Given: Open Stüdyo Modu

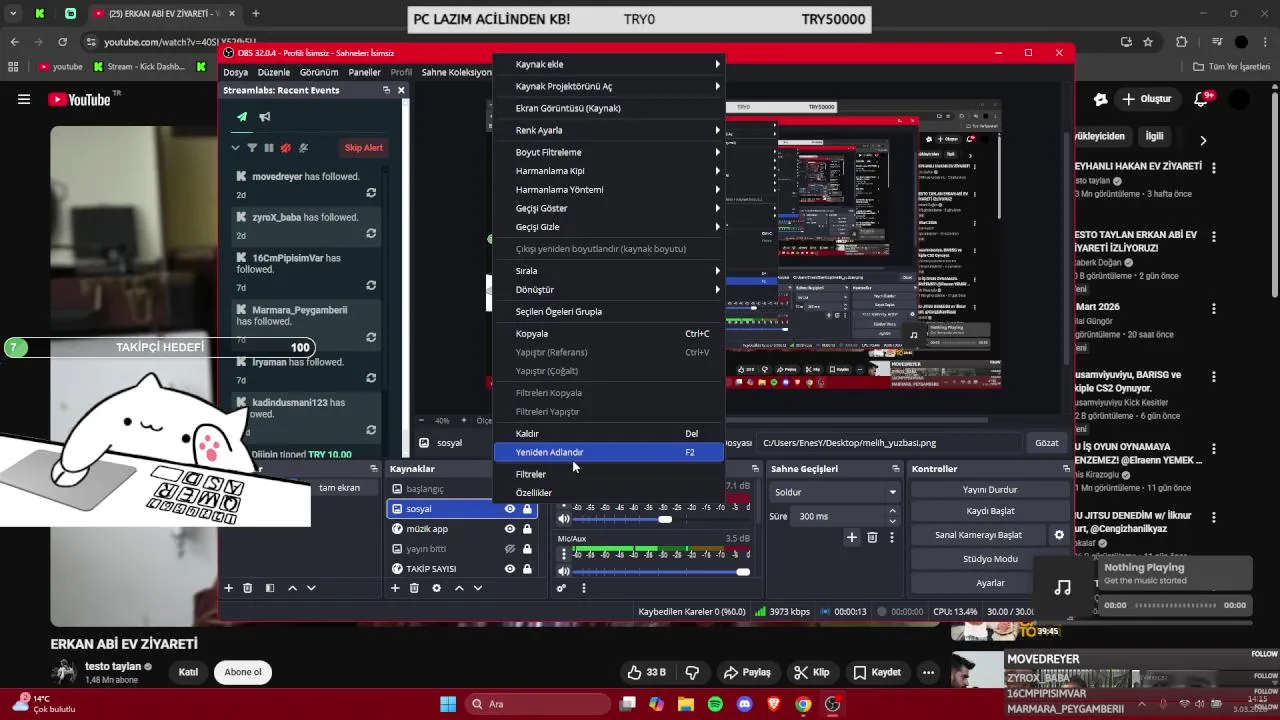Looking at the screenshot, I should coord(990,559).
